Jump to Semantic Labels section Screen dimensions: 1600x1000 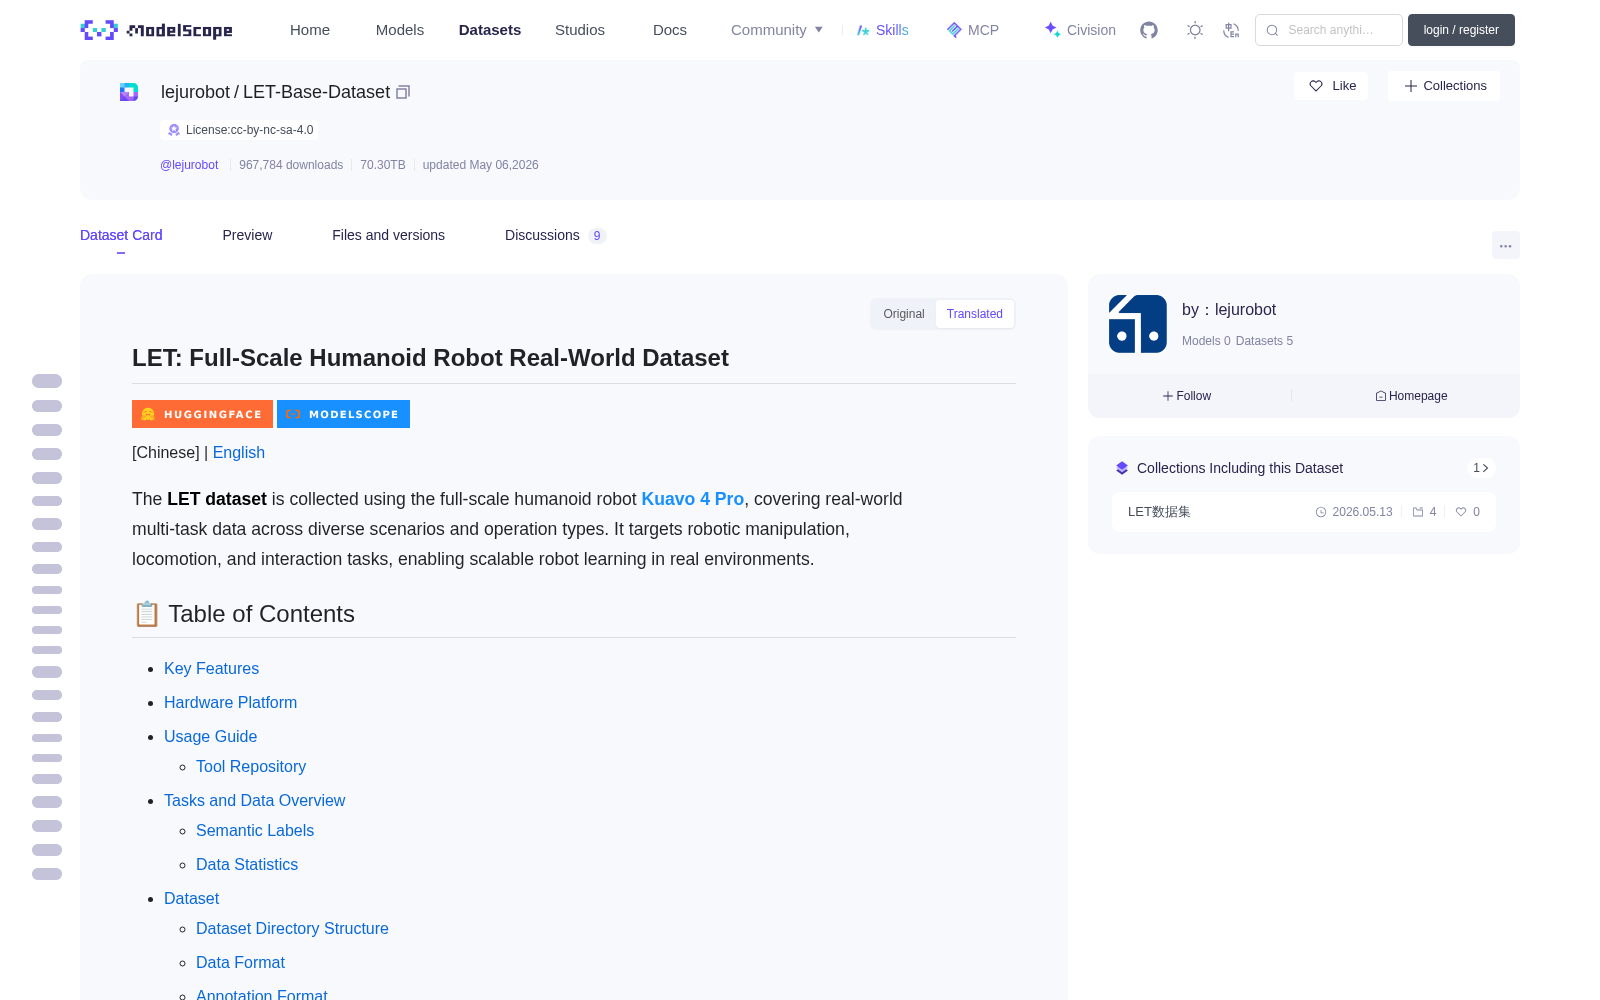point(255,830)
